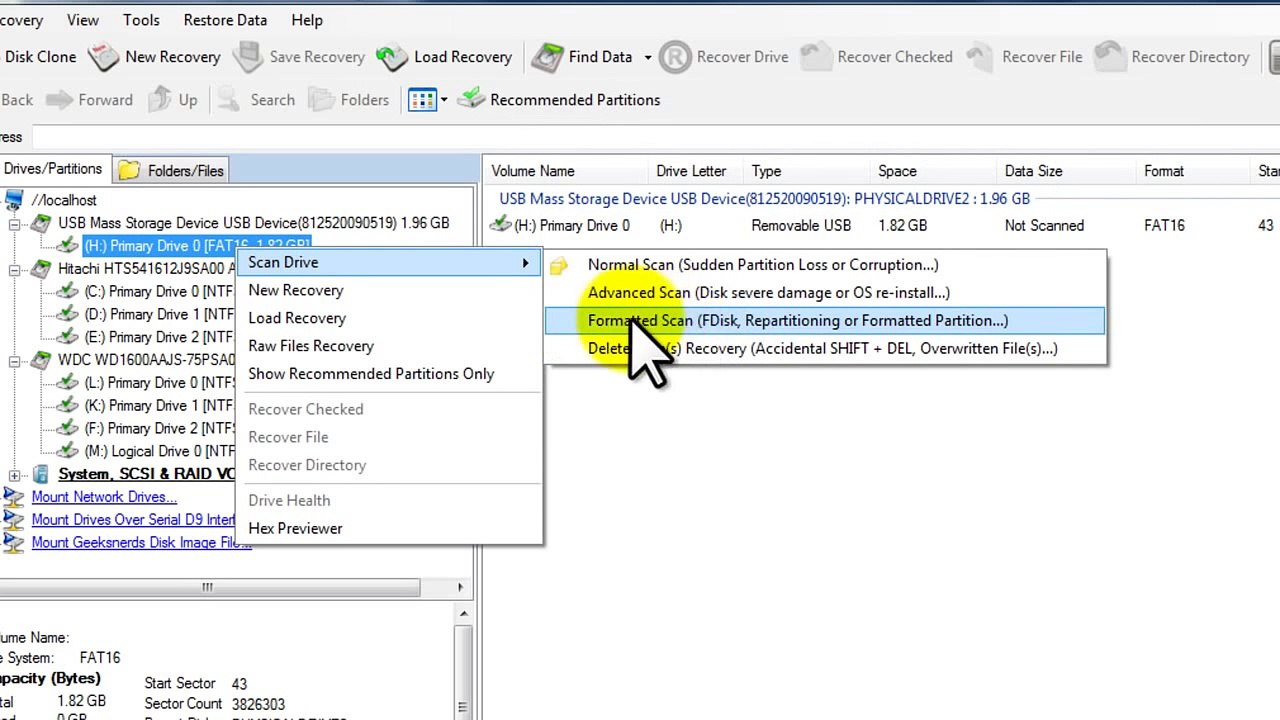Click the Removable USB type cell
The image size is (1280, 720).
point(801,226)
